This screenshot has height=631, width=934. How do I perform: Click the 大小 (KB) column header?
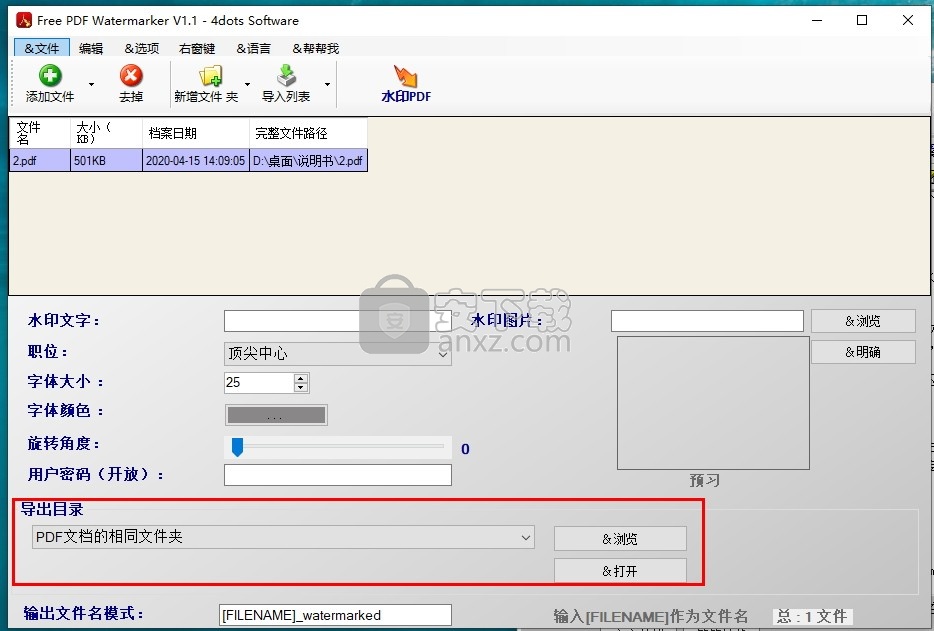point(106,133)
